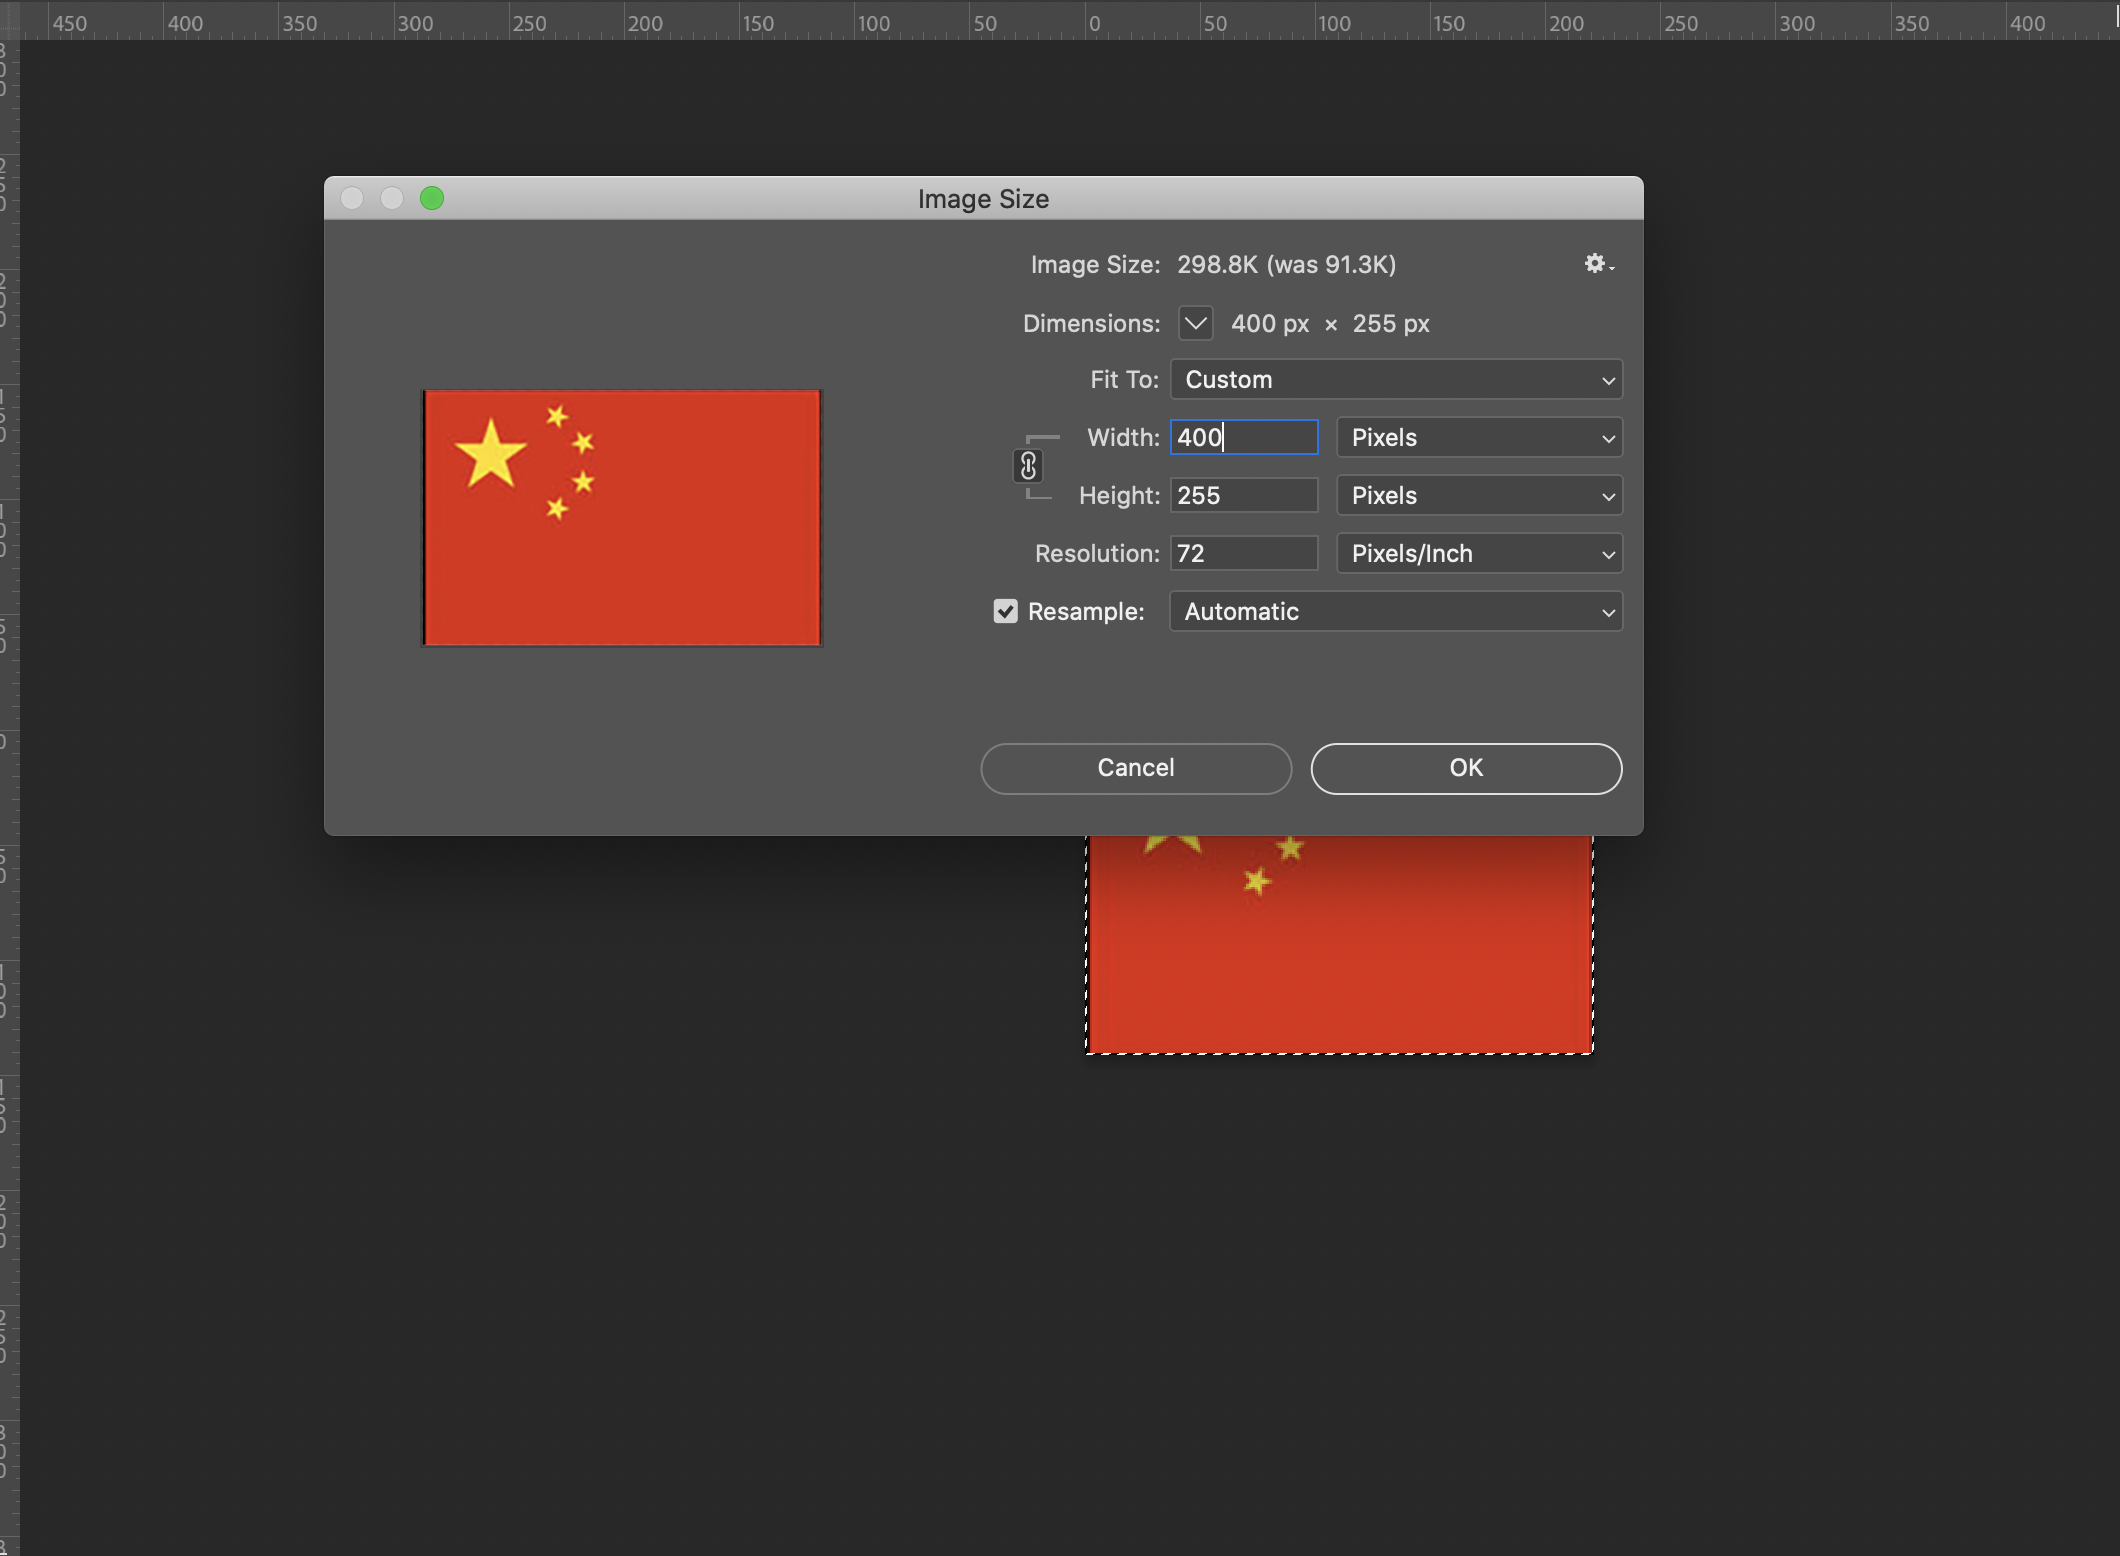Click the Image Size dialog title bar
Viewport: 2120px width, 1556px height.
point(983,198)
